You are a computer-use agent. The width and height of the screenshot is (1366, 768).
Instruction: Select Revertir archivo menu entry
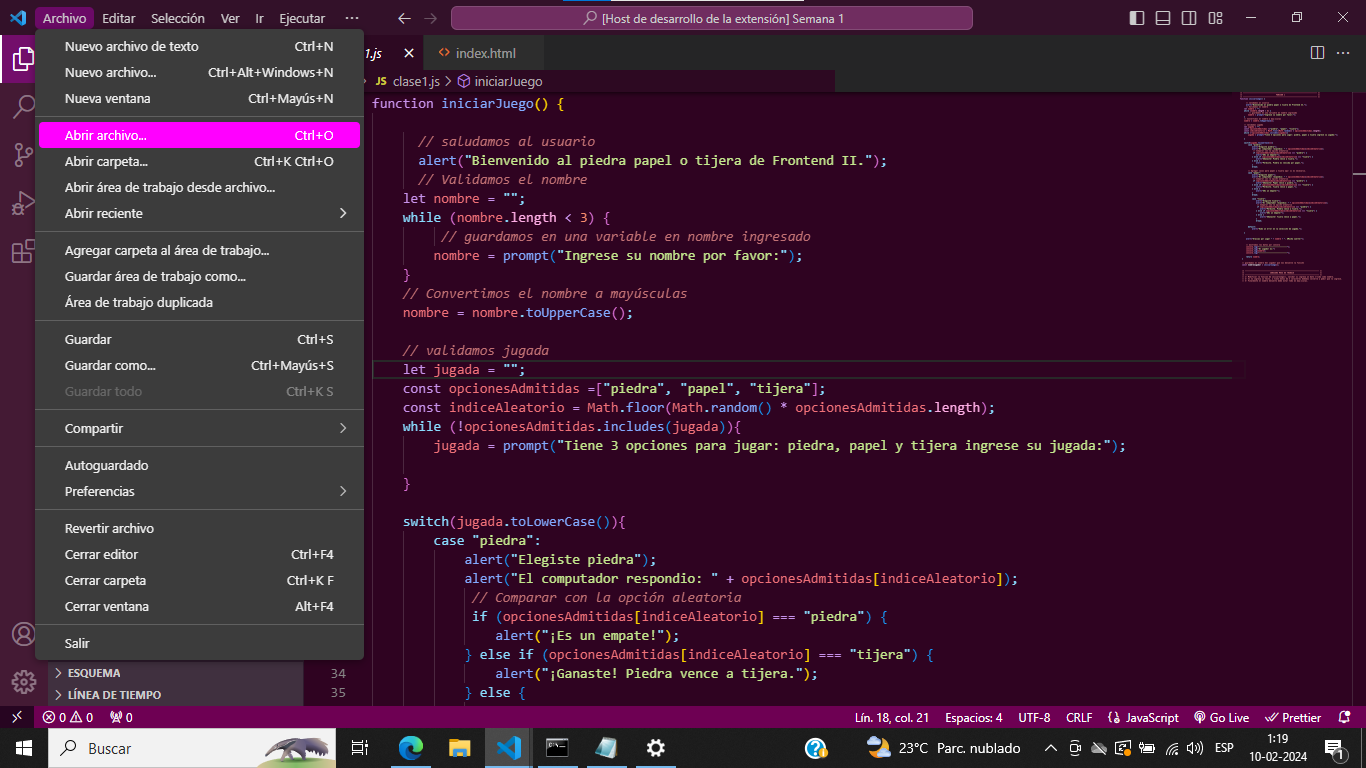[x=199, y=528]
